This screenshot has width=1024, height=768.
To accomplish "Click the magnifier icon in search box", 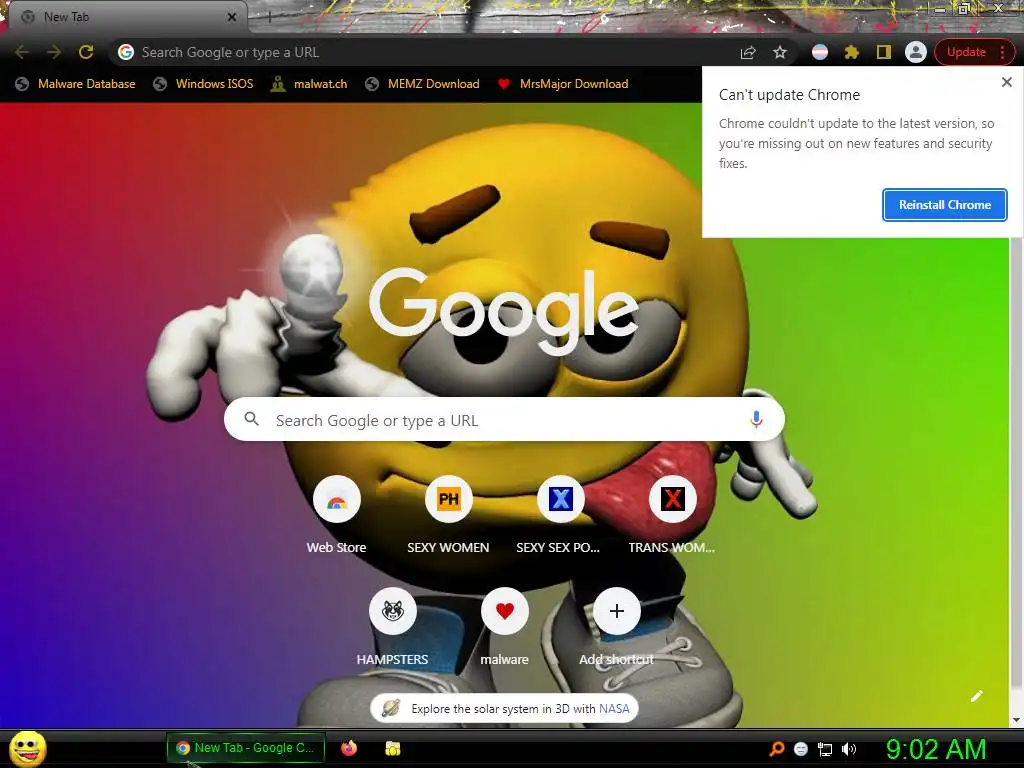I will (x=251, y=419).
